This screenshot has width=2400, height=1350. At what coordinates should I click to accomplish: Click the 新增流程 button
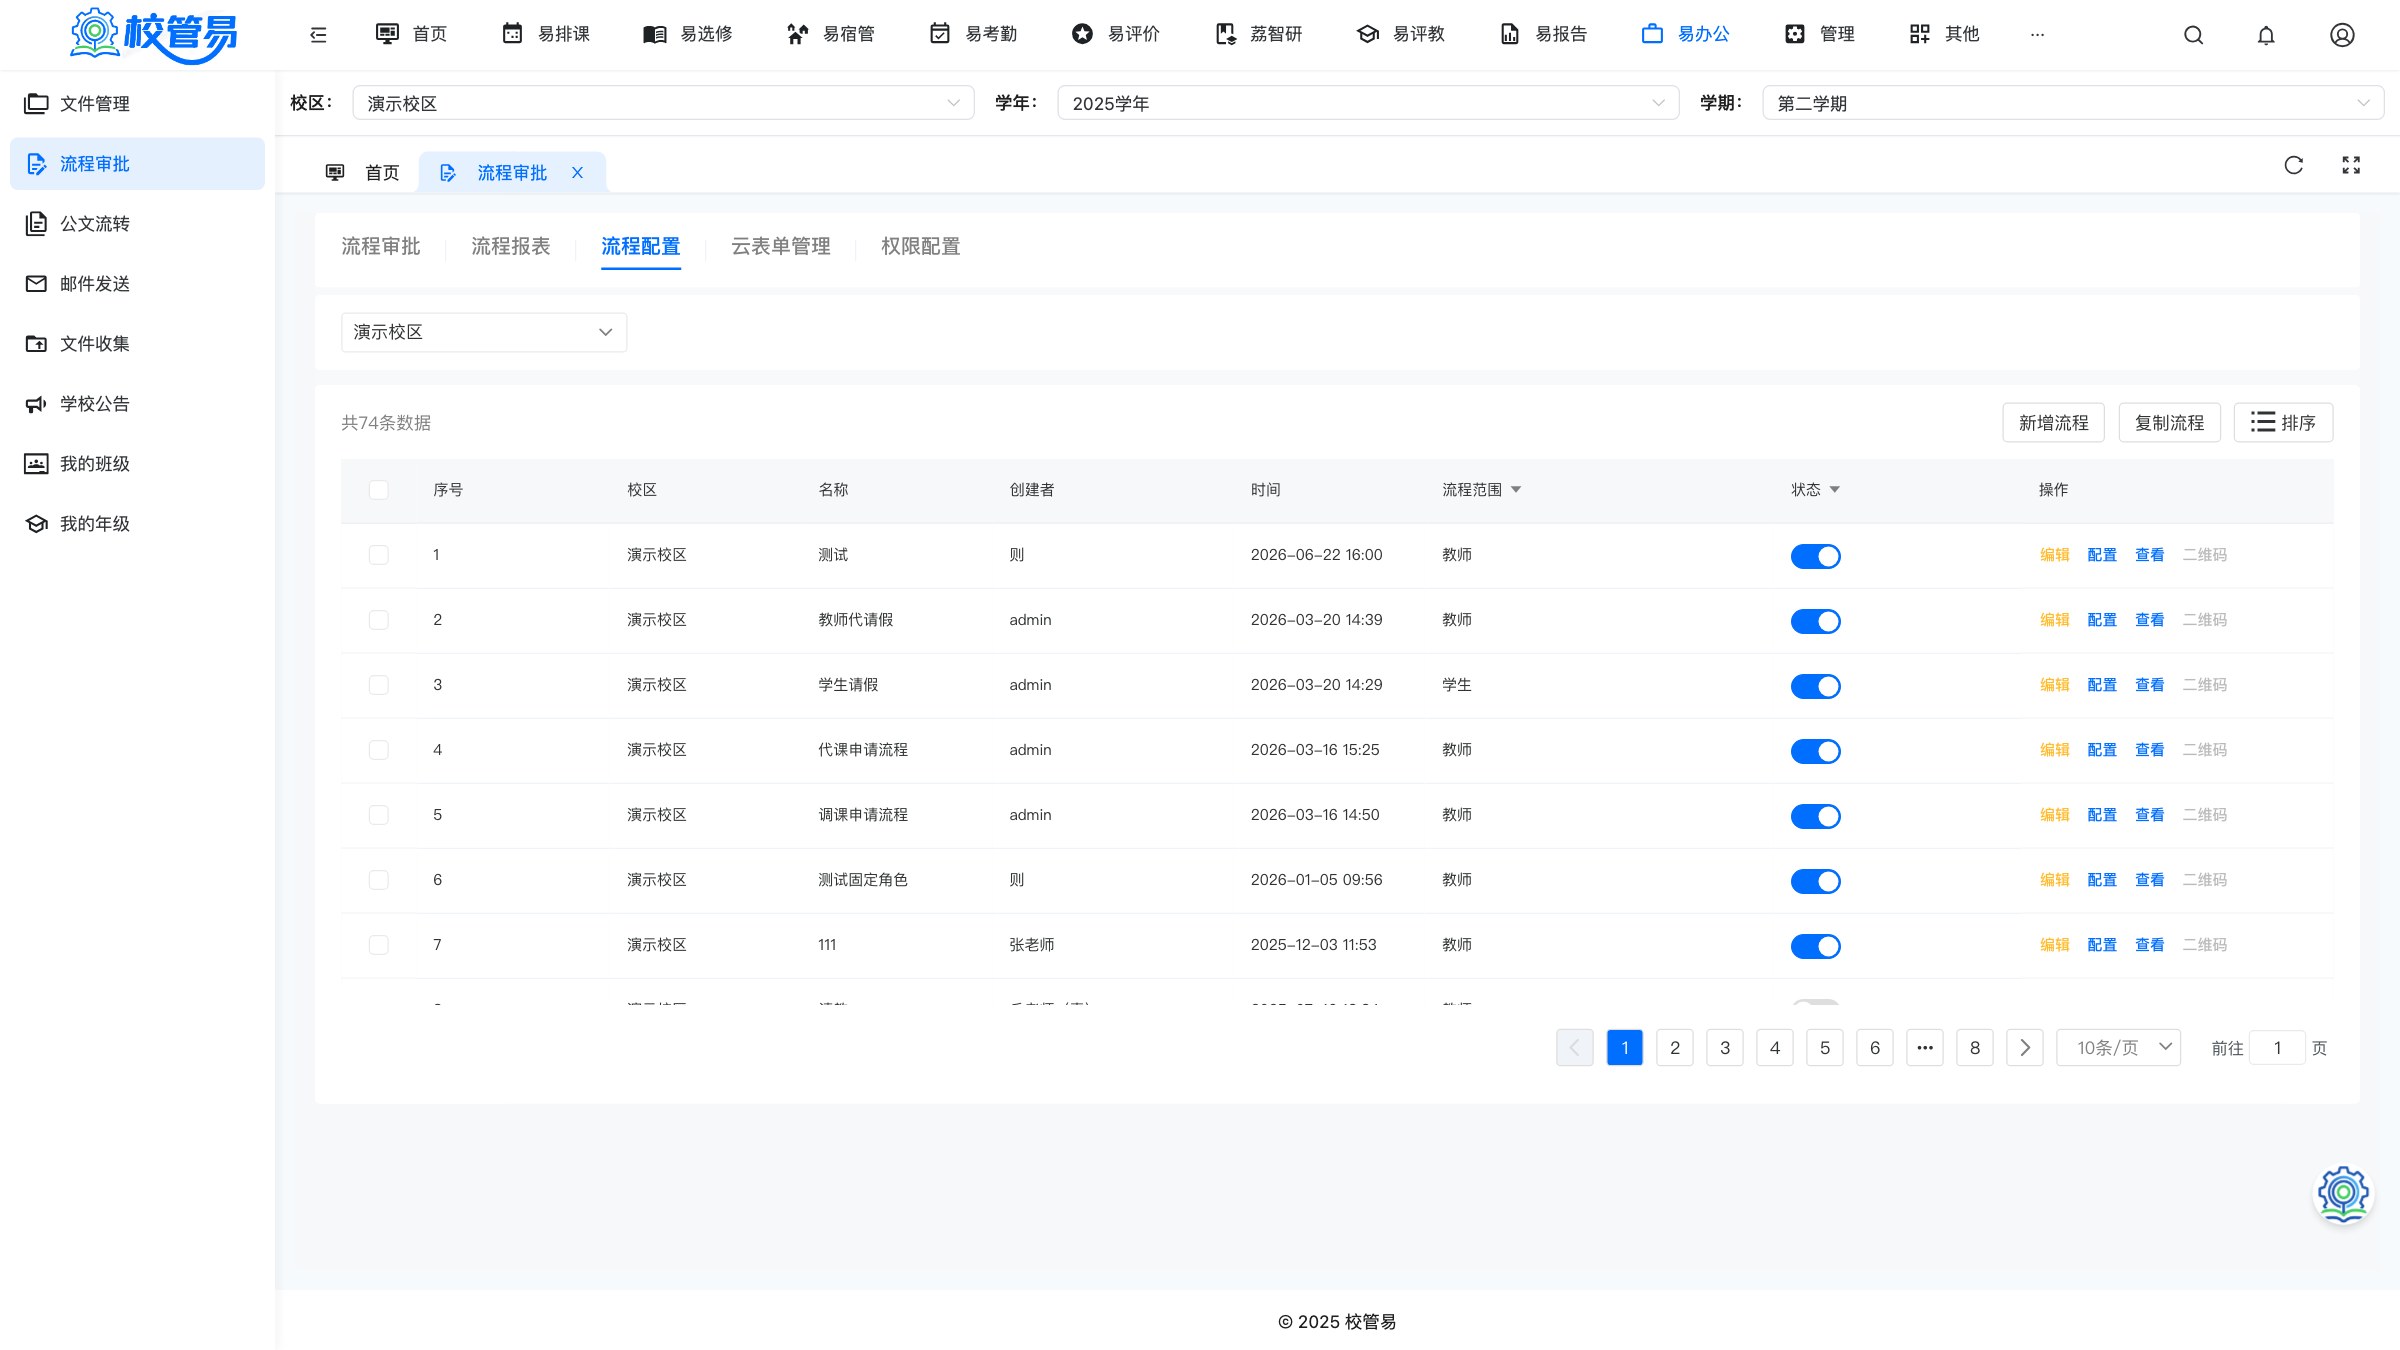[2053, 423]
